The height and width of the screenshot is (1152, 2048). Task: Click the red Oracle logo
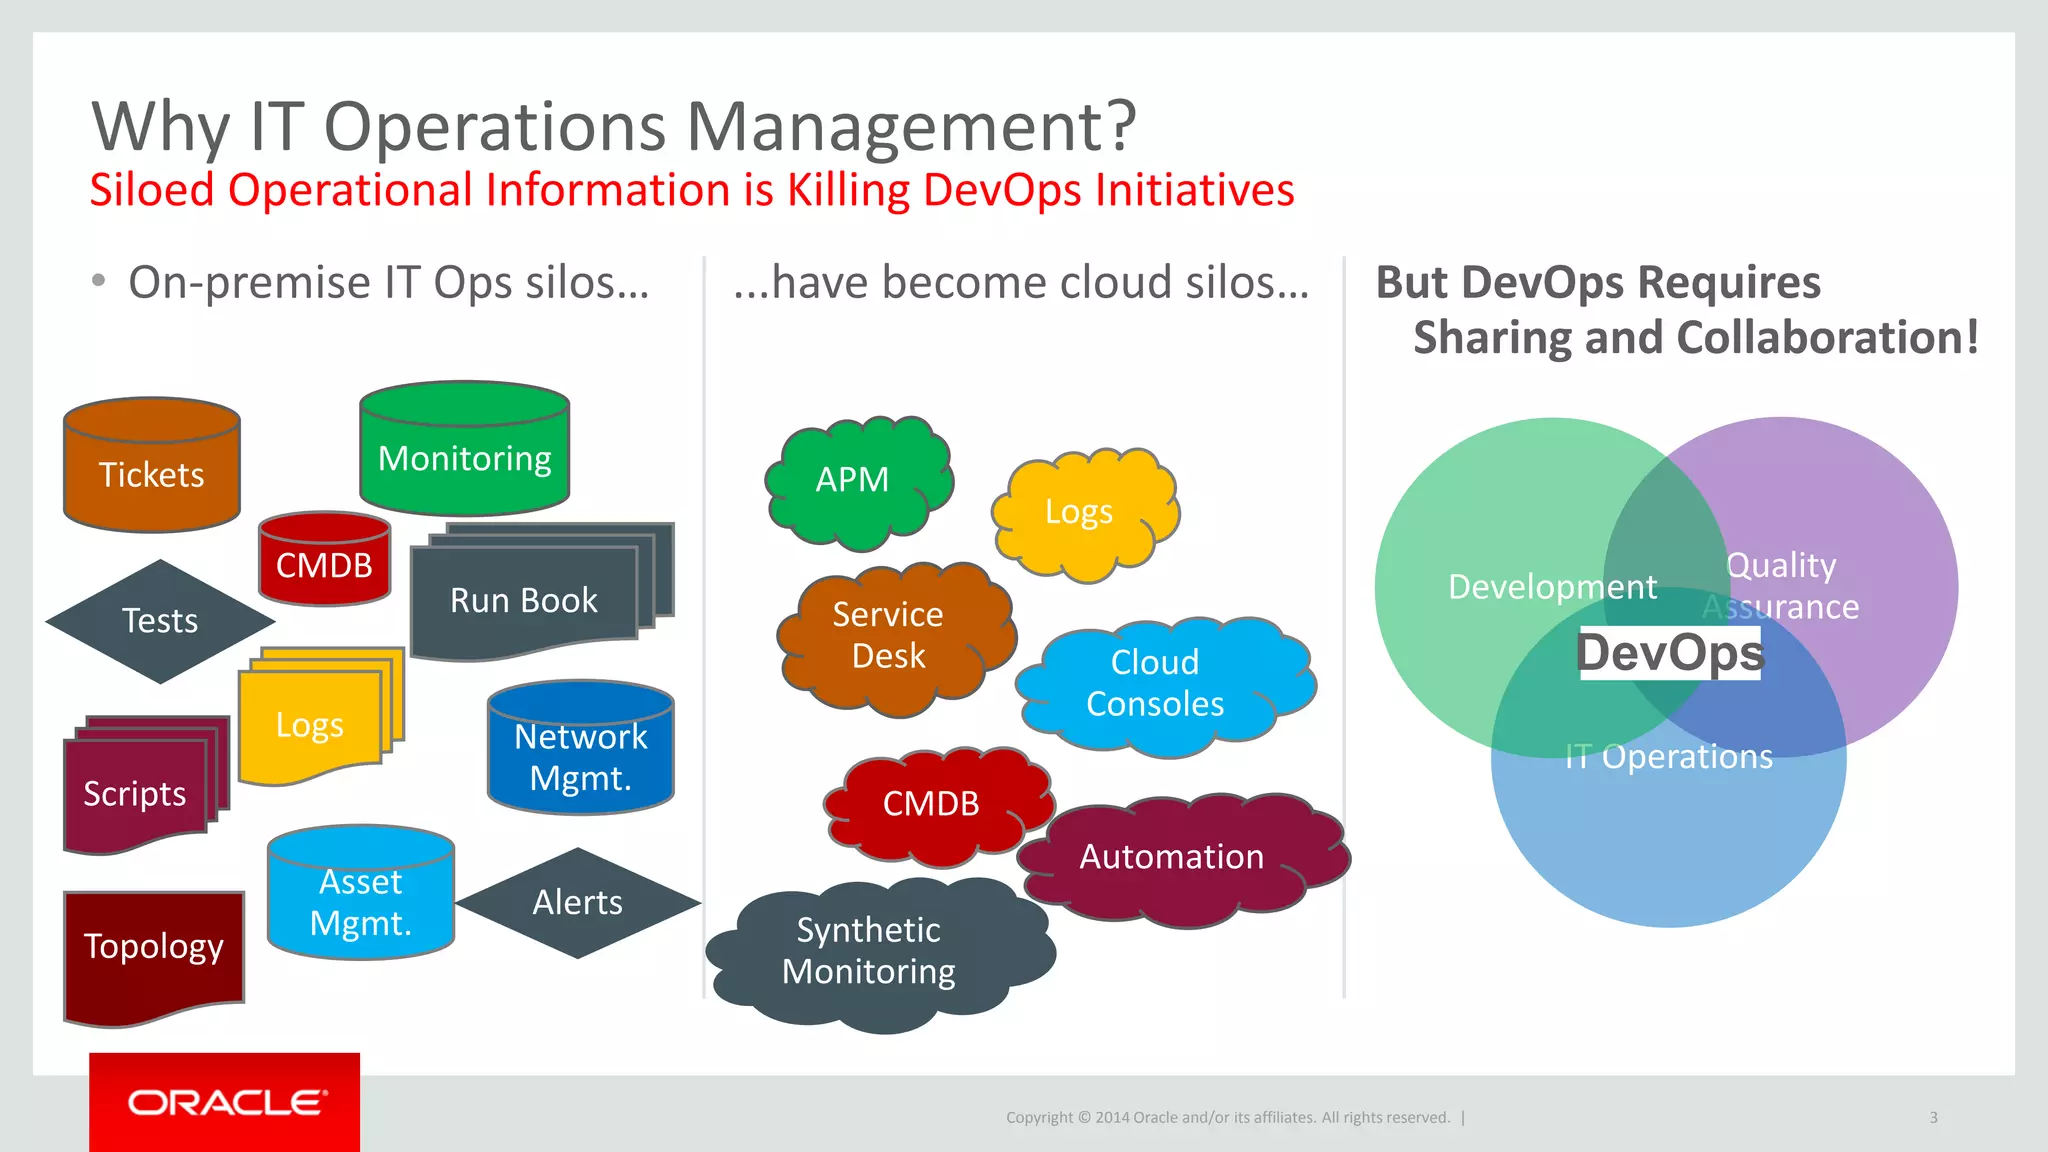pos(225,1102)
